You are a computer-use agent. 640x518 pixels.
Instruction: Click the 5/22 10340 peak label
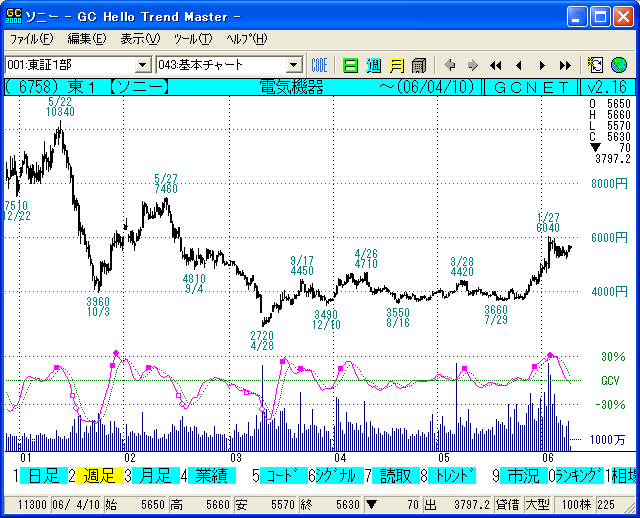tap(60, 107)
